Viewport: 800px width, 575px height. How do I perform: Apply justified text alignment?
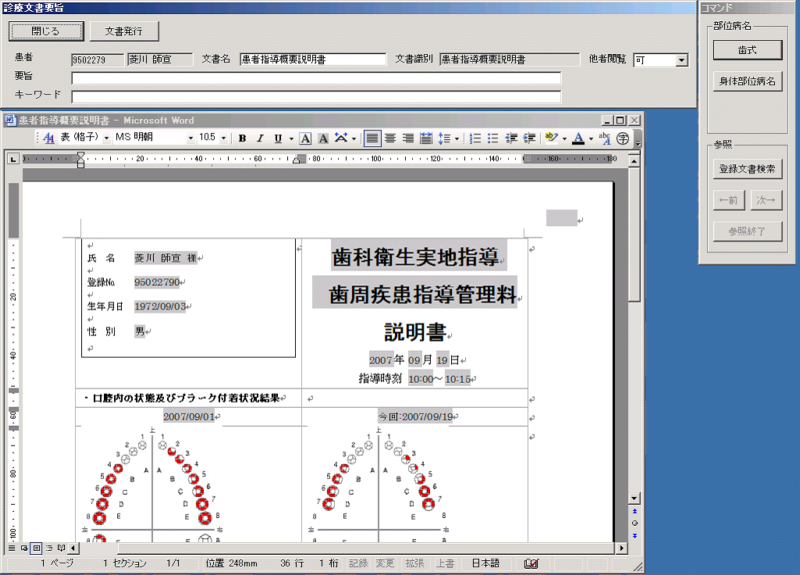(x=426, y=138)
